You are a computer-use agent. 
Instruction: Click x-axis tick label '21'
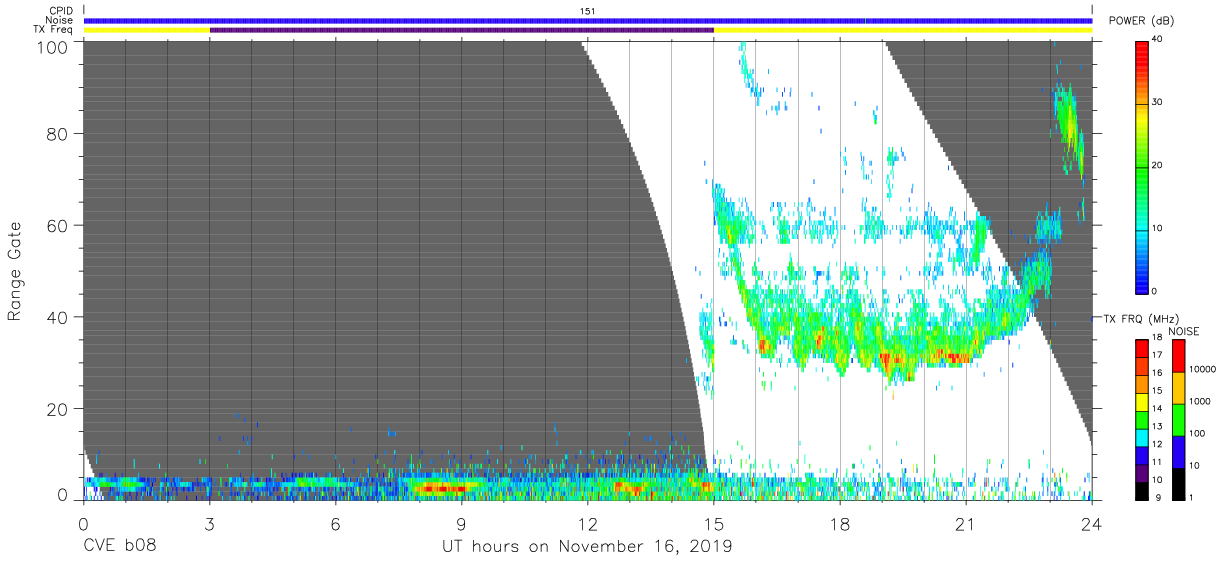(x=966, y=525)
